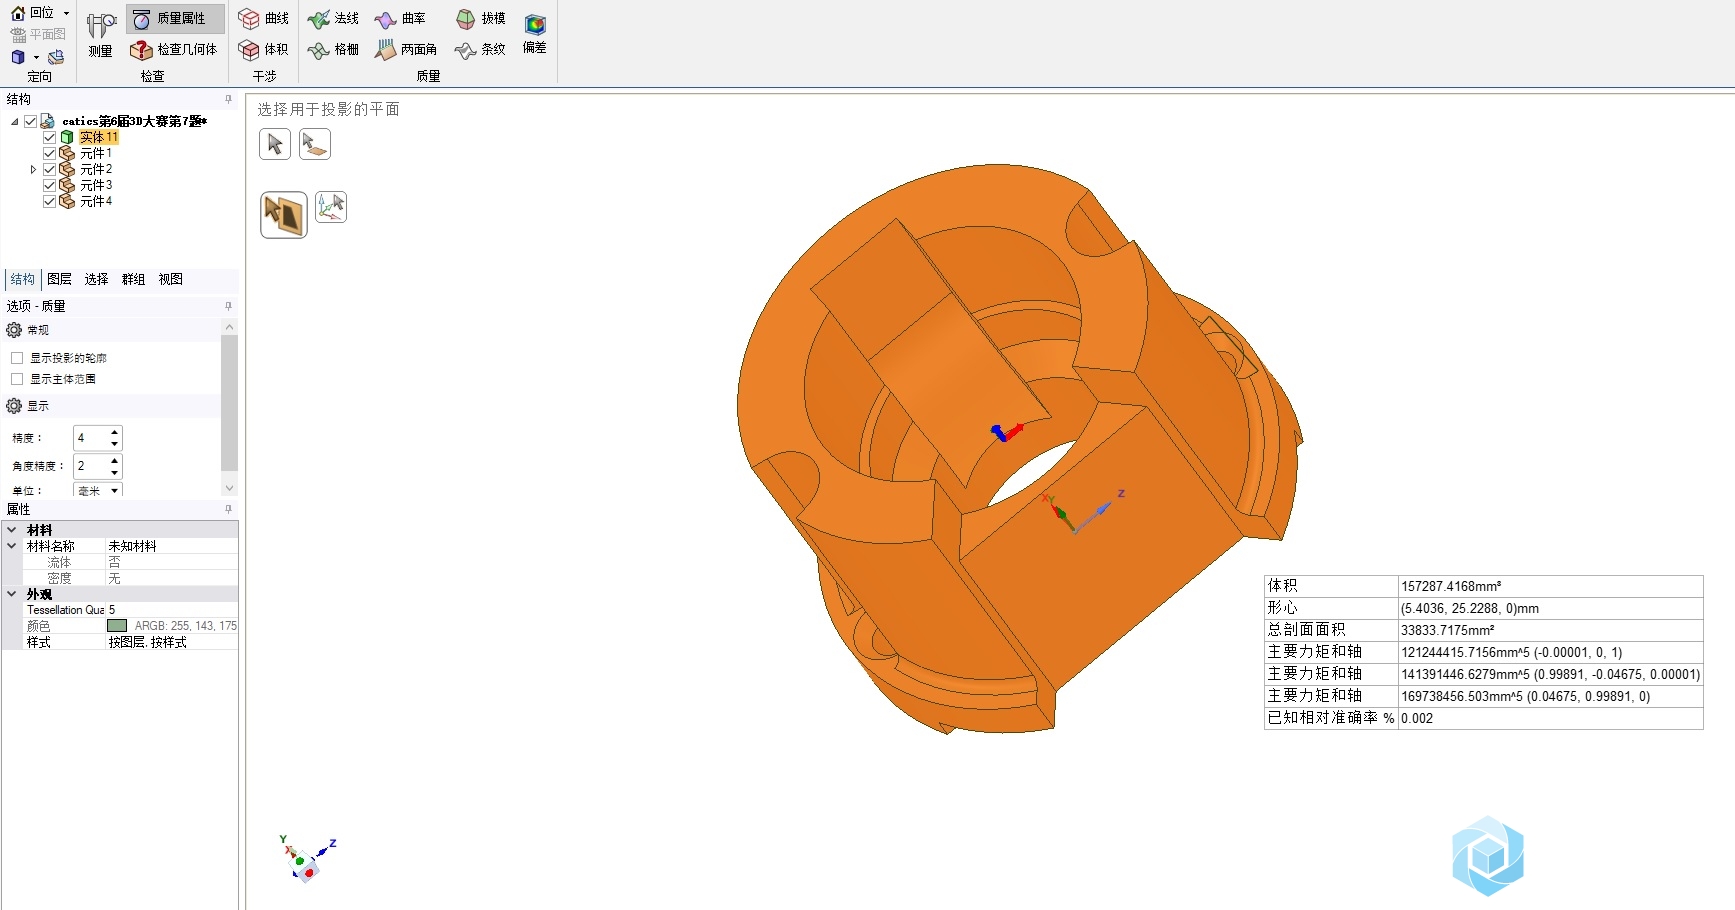Click the select plane tool icon
Screen dimensions: 1735x910
(x=314, y=144)
